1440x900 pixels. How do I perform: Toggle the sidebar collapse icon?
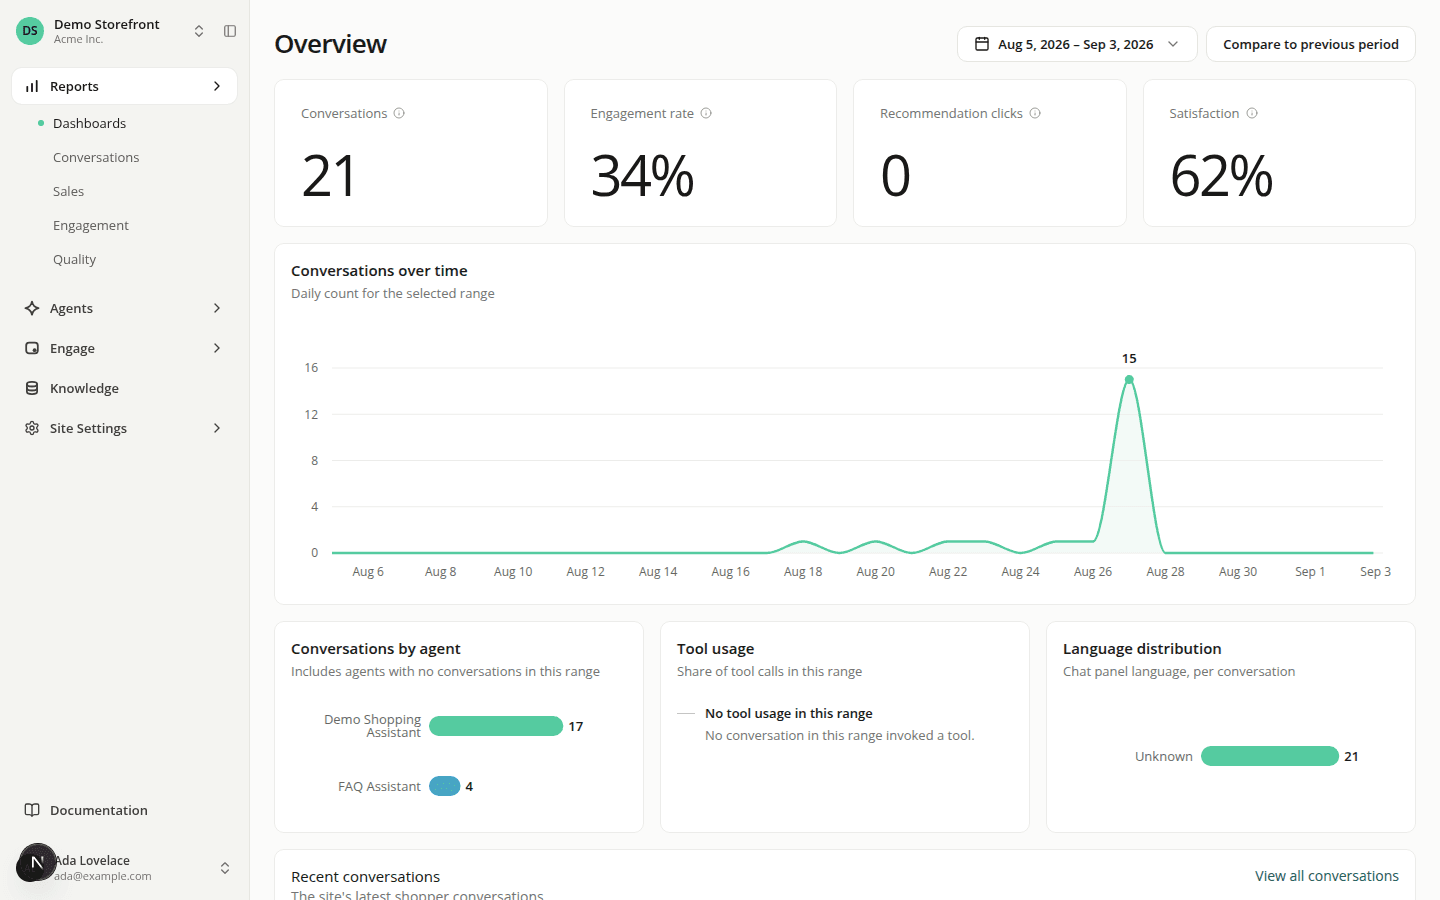click(x=230, y=31)
